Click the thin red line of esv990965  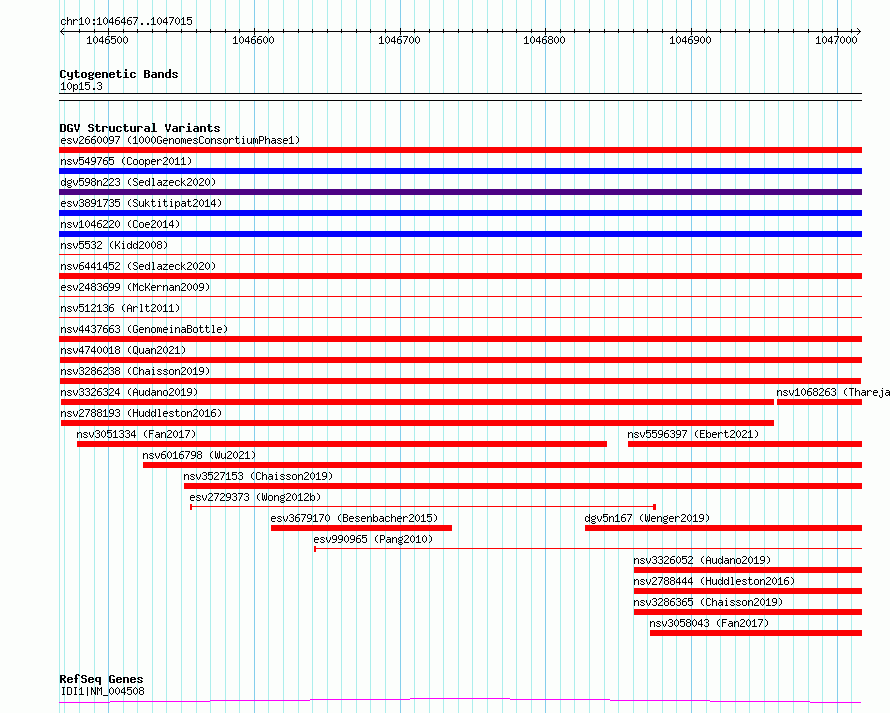[x=588, y=548]
